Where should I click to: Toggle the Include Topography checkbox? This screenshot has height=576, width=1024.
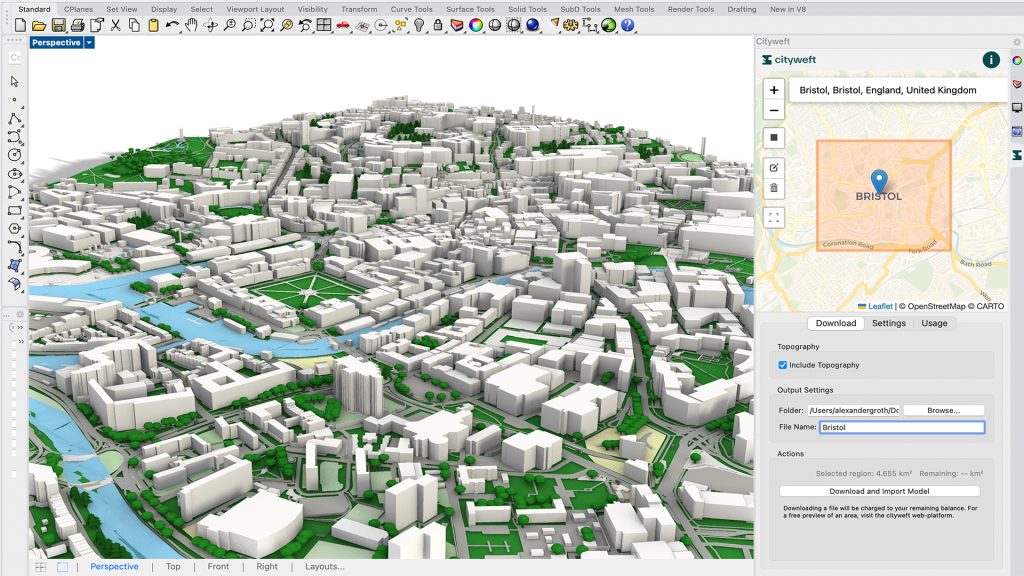(783, 365)
